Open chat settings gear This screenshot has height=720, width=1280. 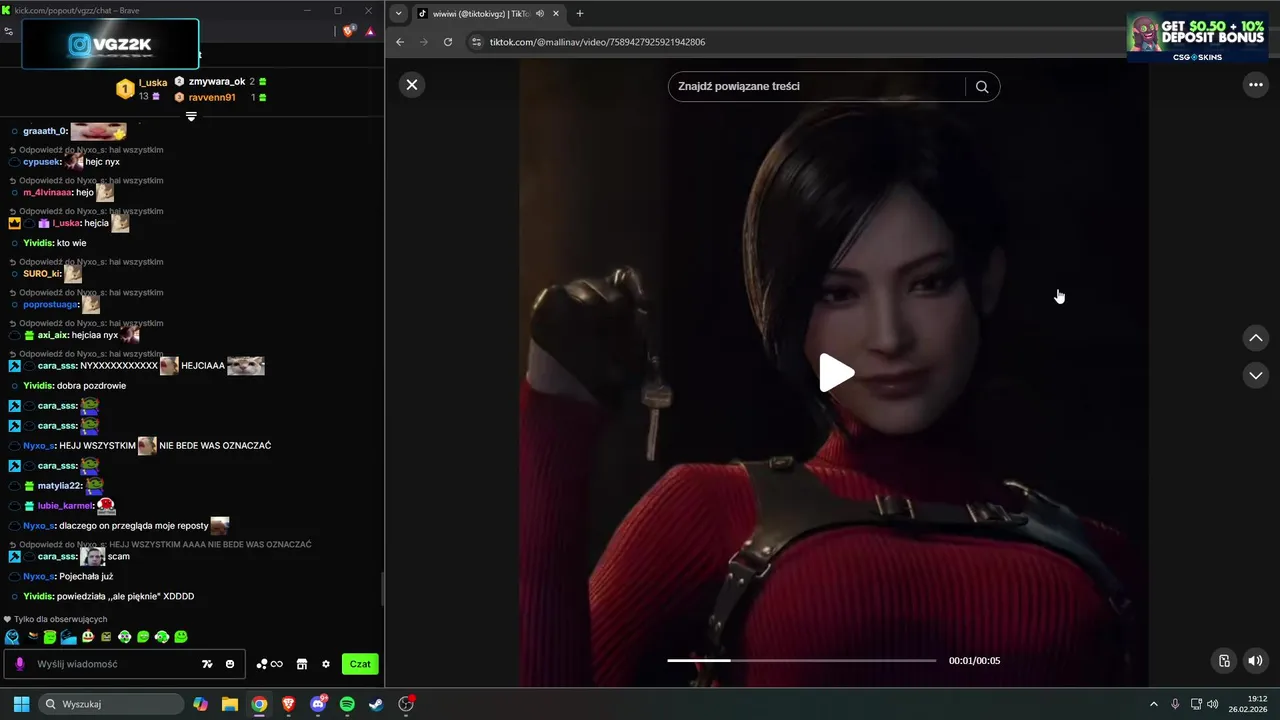tap(326, 664)
